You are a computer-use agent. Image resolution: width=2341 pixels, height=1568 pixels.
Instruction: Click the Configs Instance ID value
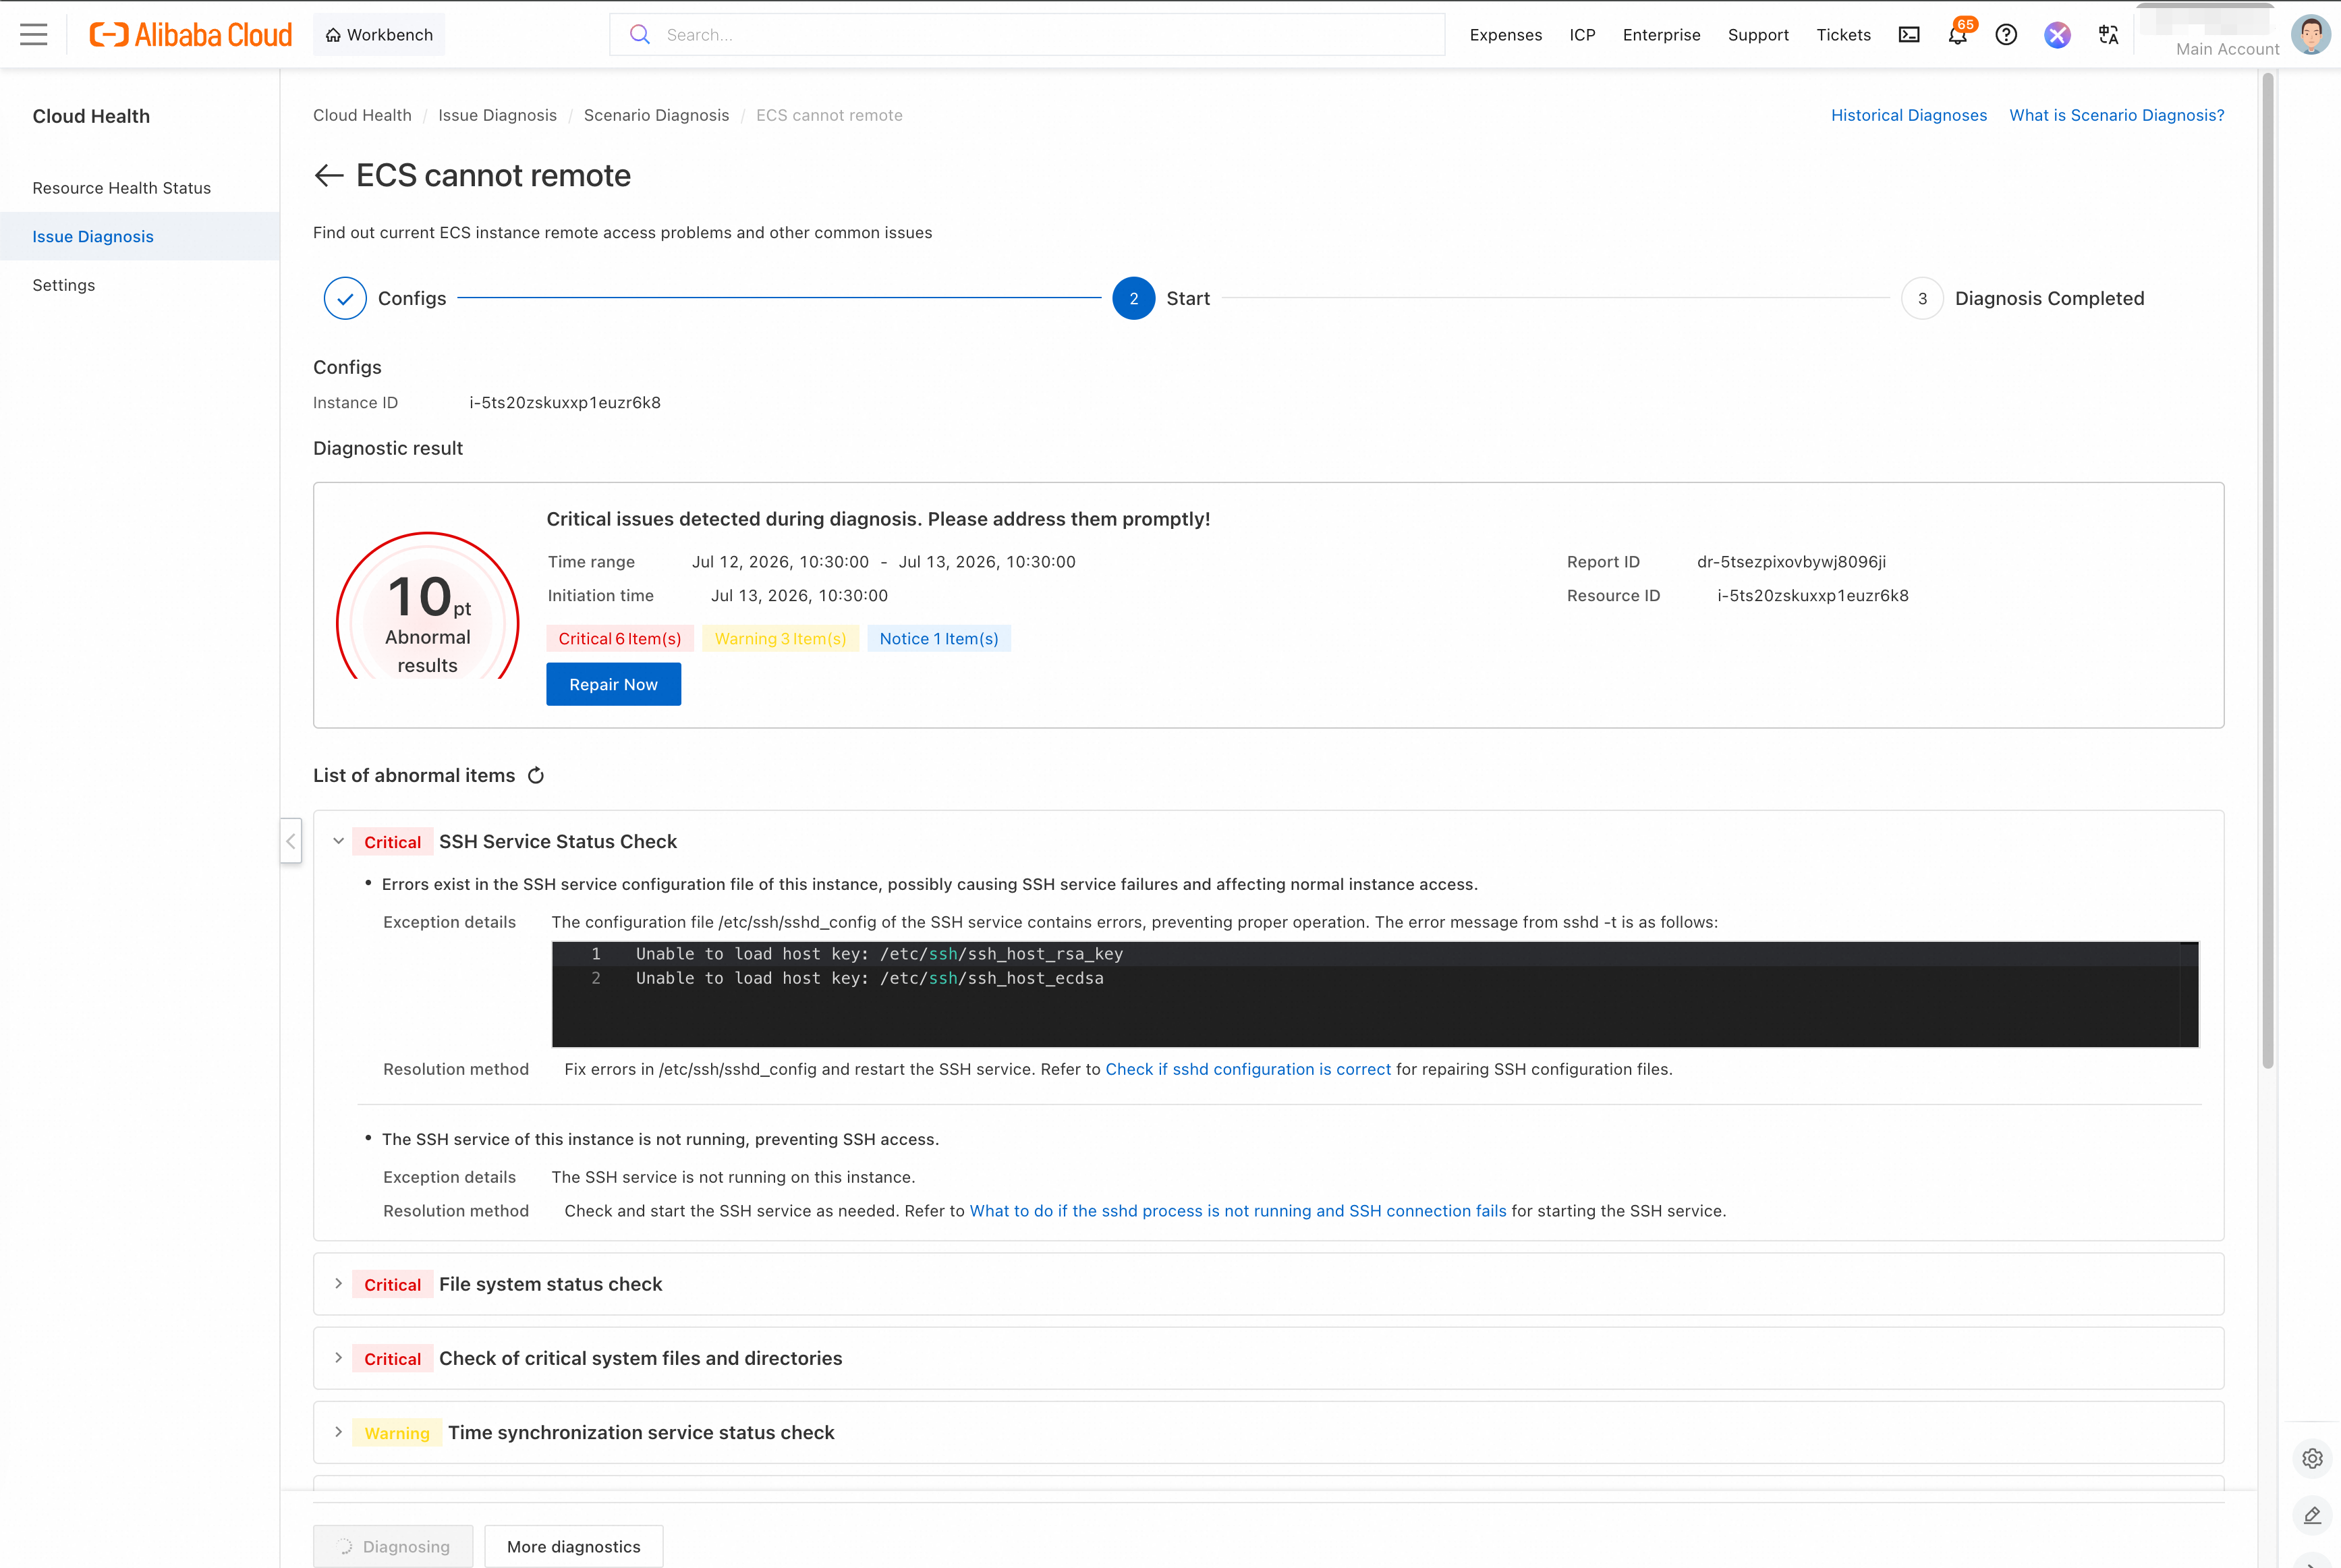pyautogui.click(x=565, y=403)
